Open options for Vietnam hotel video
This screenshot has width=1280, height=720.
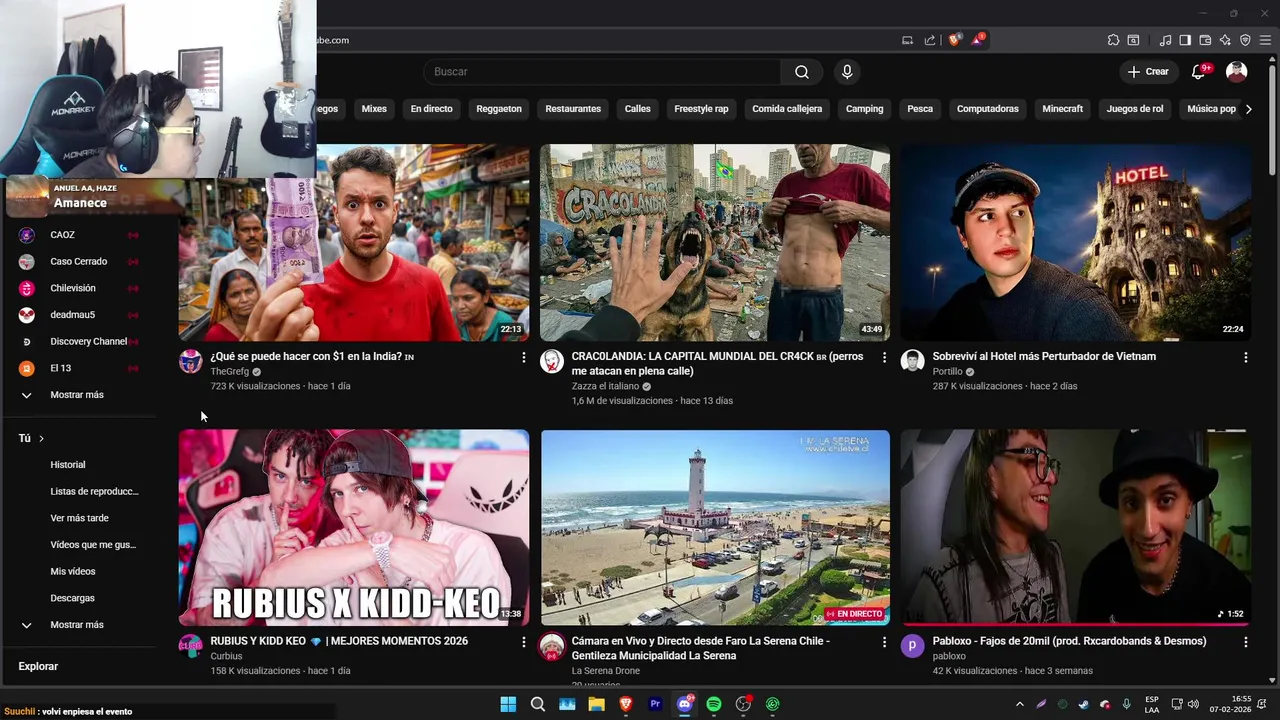(1245, 357)
